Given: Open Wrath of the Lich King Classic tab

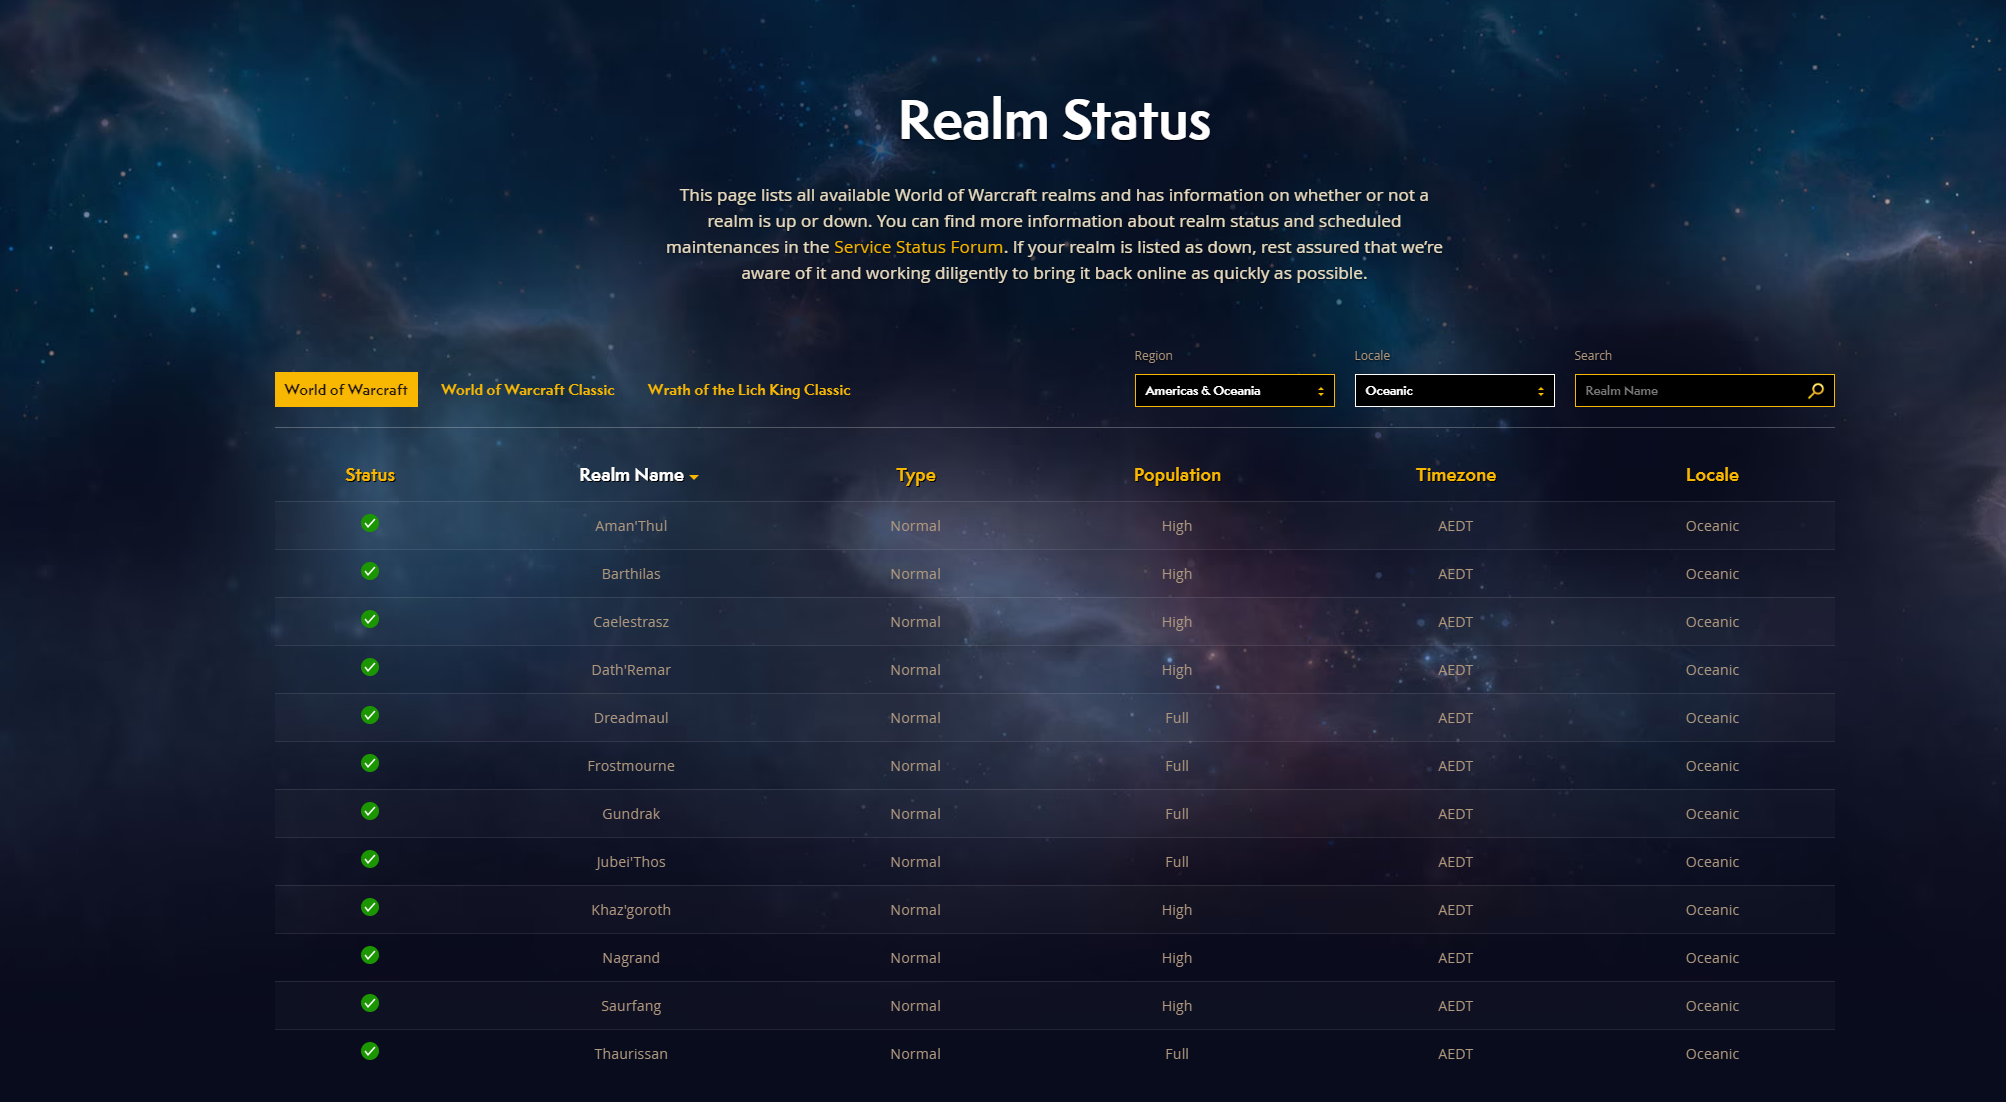Looking at the screenshot, I should pyautogui.click(x=749, y=390).
